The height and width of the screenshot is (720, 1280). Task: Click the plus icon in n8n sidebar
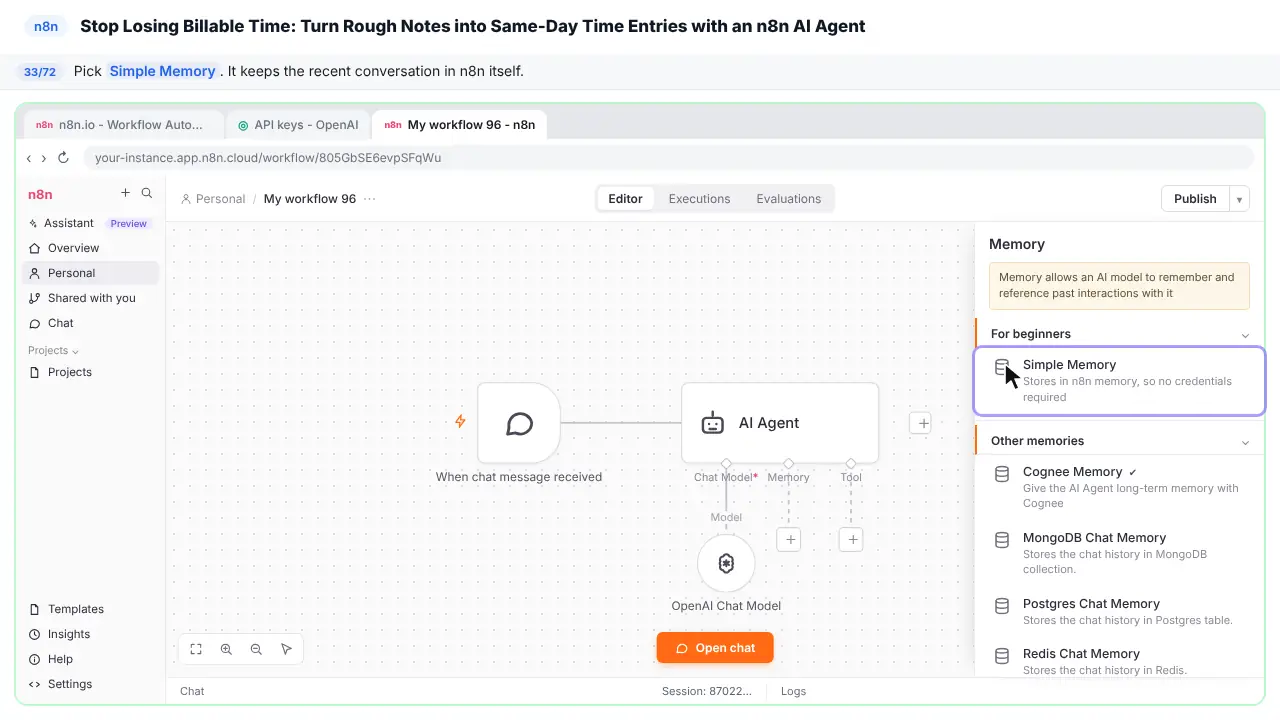125,193
